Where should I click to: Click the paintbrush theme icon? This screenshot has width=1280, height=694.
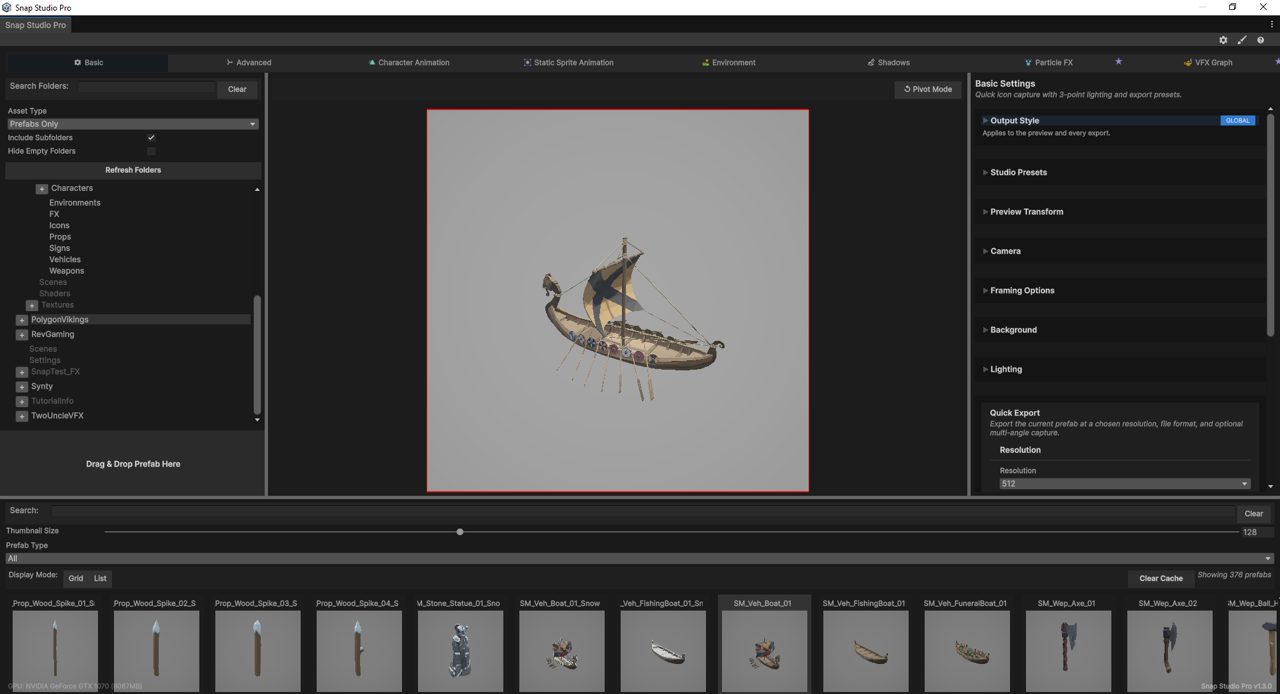(1242, 40)
